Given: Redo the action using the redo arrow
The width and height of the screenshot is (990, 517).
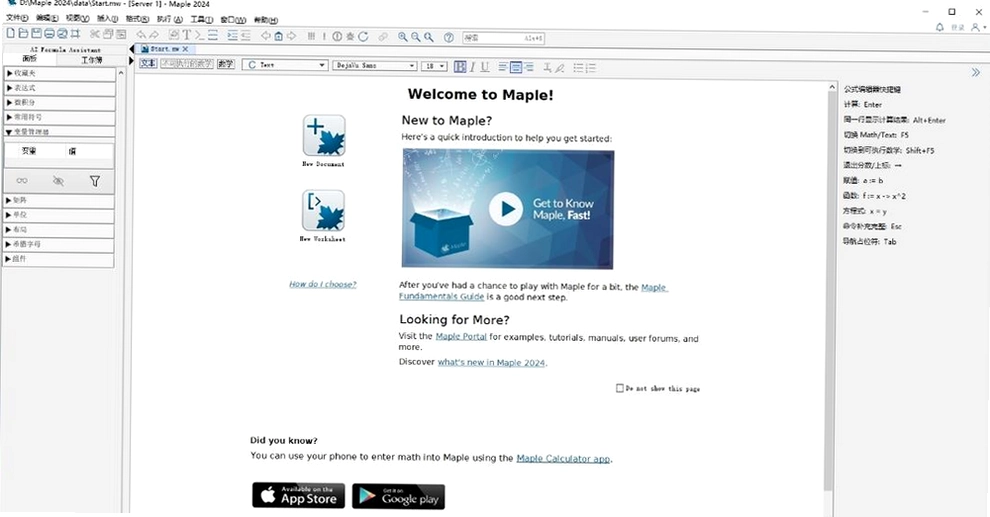Looking at the screenshot, I should (x=153, y=35).
